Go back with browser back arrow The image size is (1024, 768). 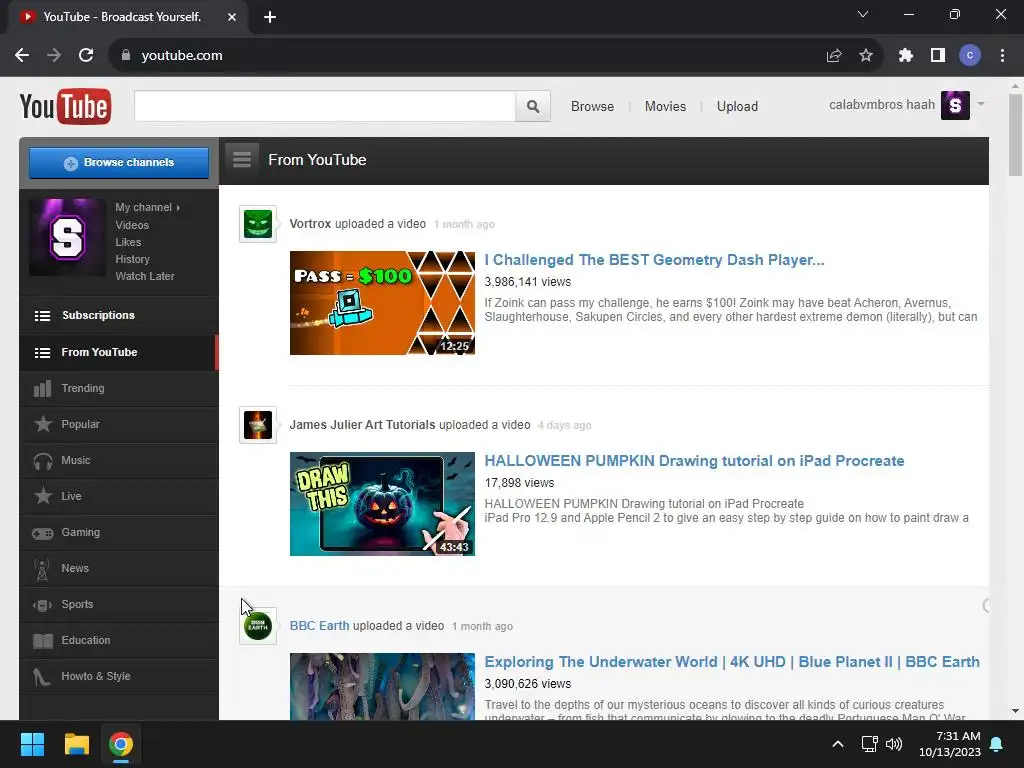(x=22, y=56)
